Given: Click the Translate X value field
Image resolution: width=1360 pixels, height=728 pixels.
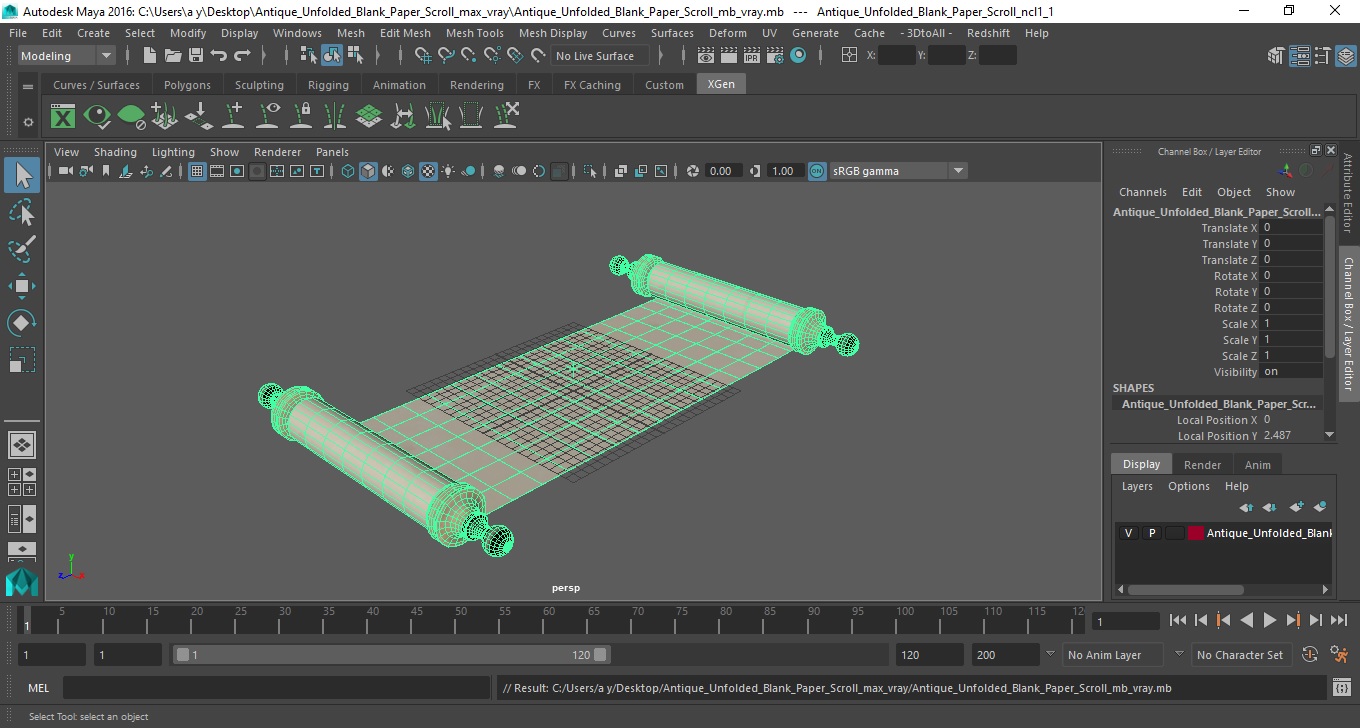Looking at the screenshot, I should pos(1291,228).
